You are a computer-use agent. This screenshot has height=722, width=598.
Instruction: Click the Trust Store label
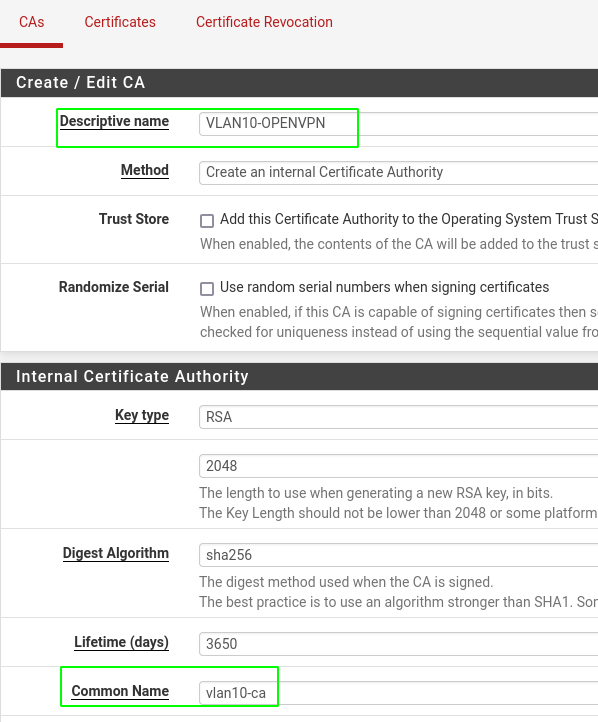pyautogui.click(x=134, y=219)
